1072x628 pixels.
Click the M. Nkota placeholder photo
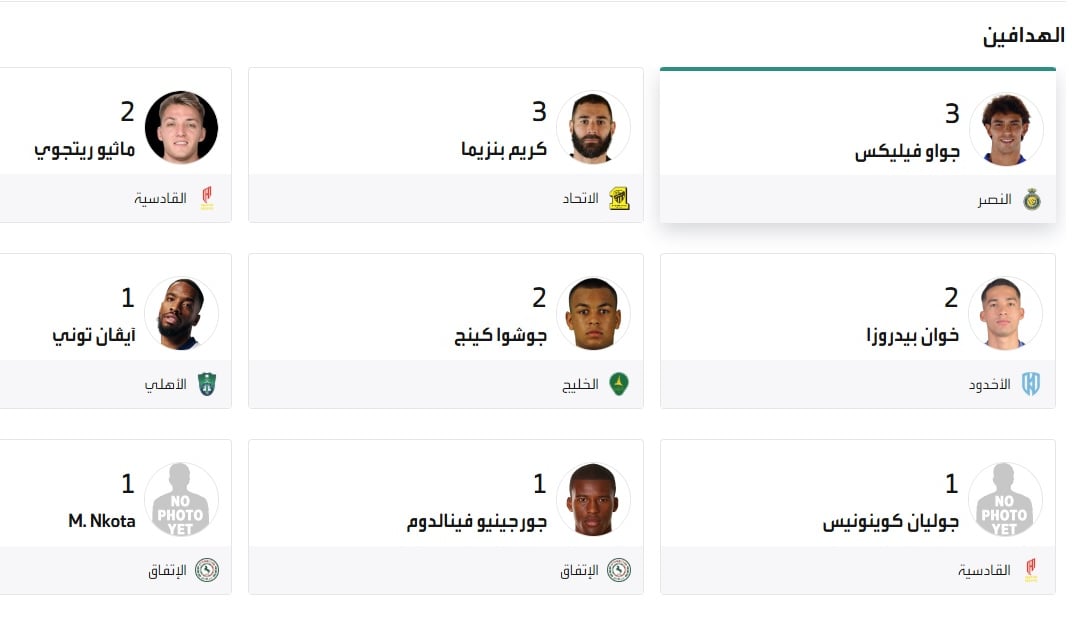click(181, 500)
